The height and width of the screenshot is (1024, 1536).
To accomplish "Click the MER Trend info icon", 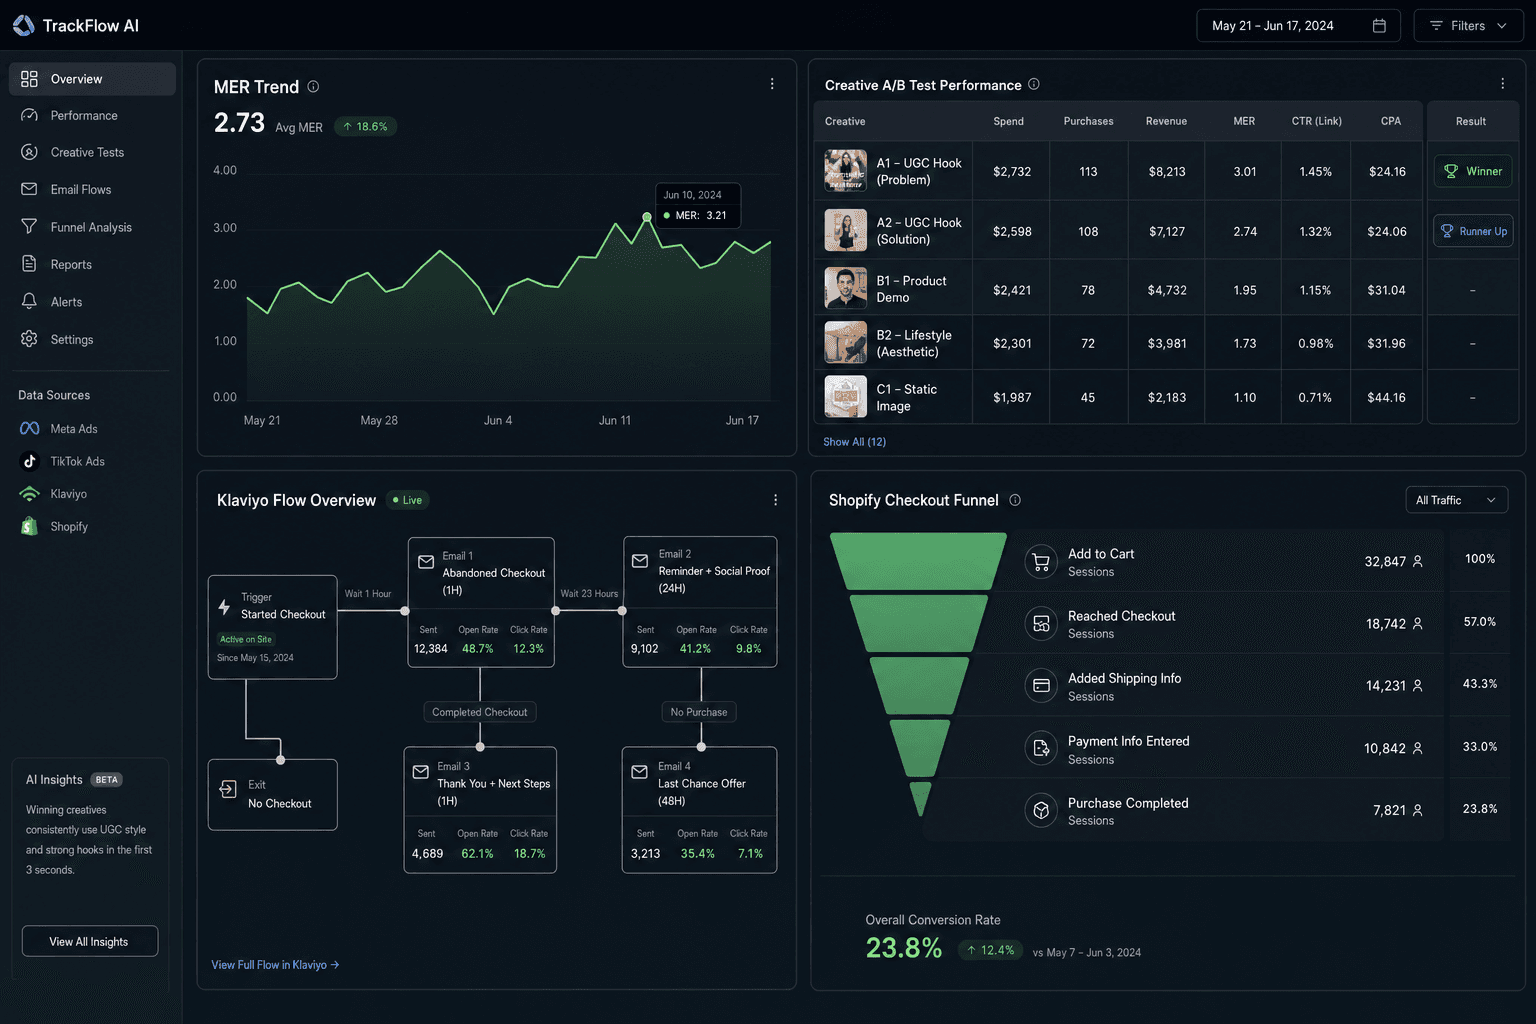I will (313, 87).
